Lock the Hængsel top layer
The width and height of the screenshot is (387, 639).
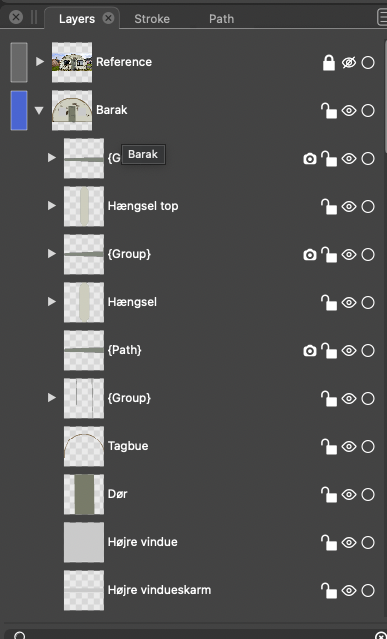(x=329, y=207)
